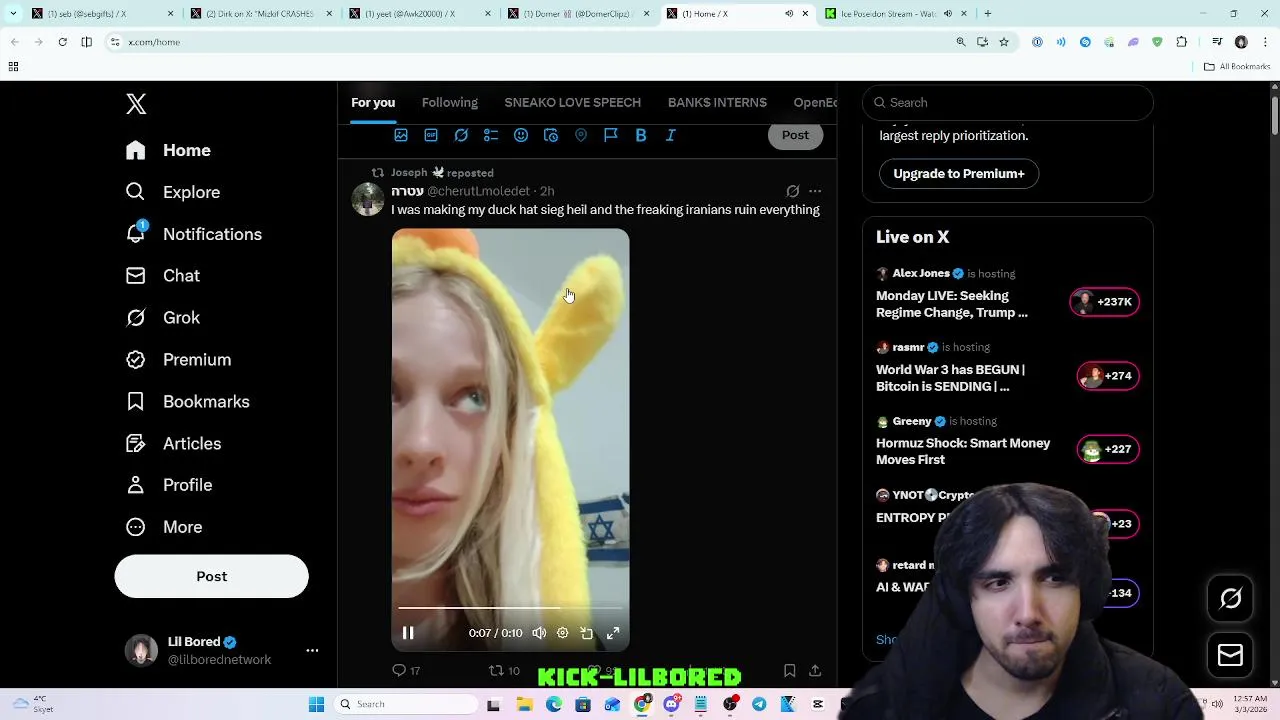This screenshot has height=720, width=1280.
Task: Reply to the post with 17 comments
Action: [x=405, y=670]
